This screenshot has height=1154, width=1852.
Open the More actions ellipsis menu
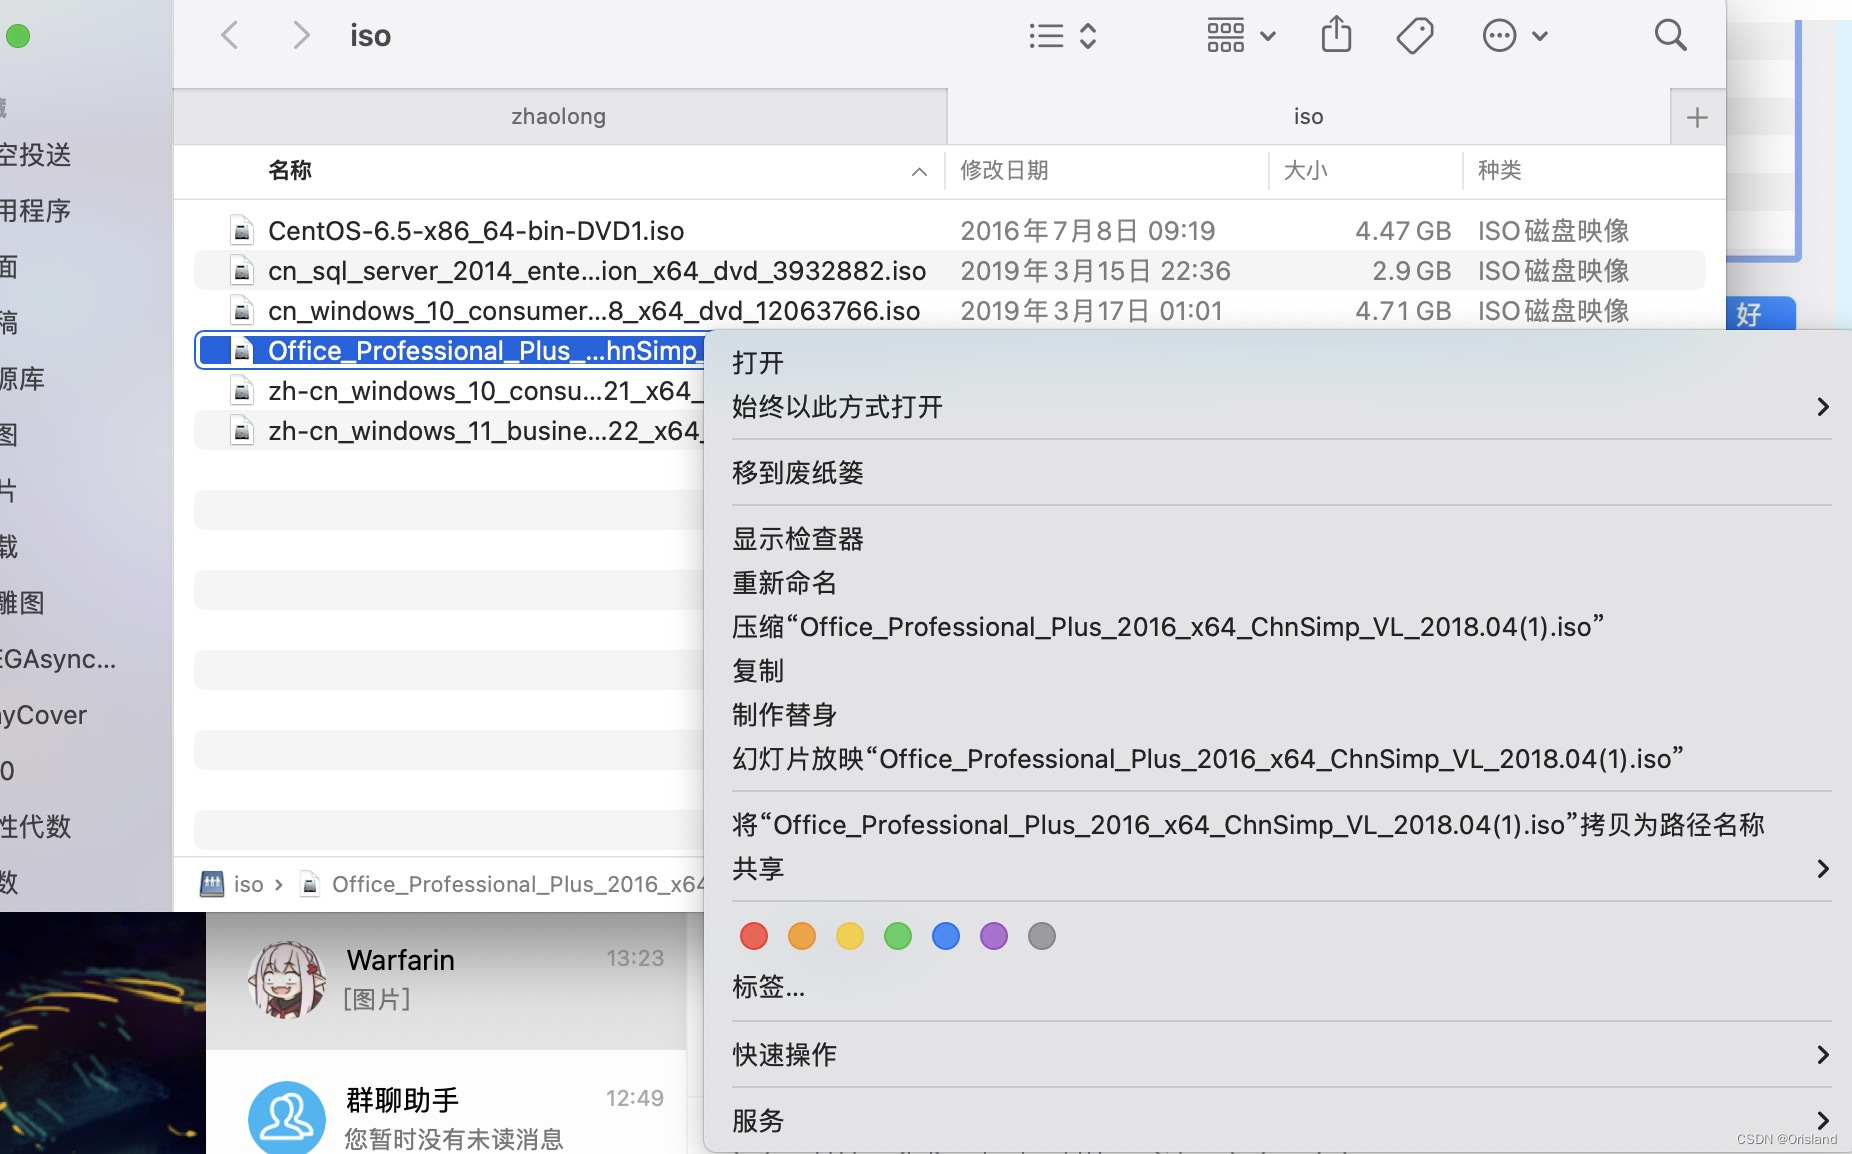(1514, 36)
